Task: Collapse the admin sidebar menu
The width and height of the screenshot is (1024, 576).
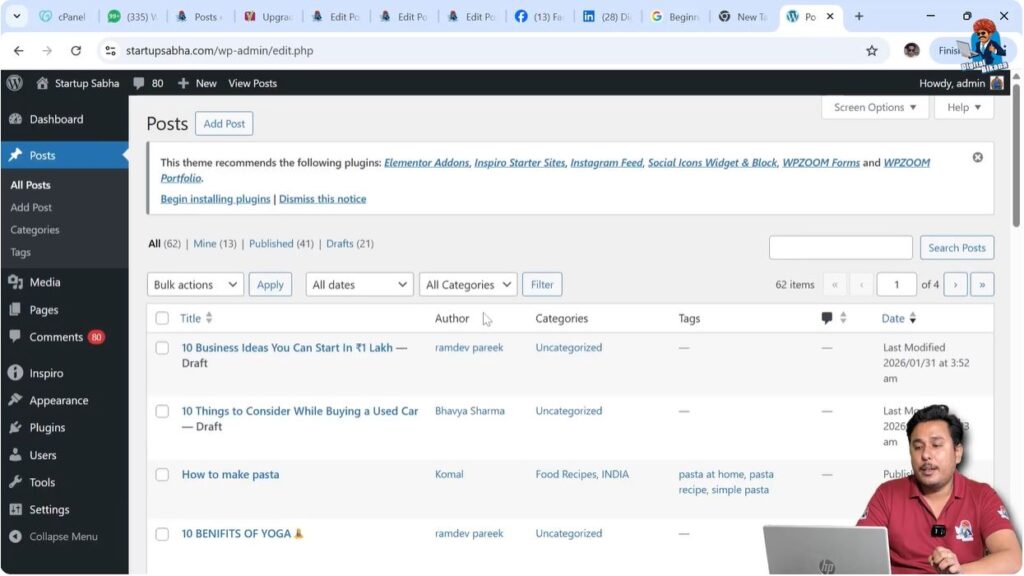Action: (56, 536)
